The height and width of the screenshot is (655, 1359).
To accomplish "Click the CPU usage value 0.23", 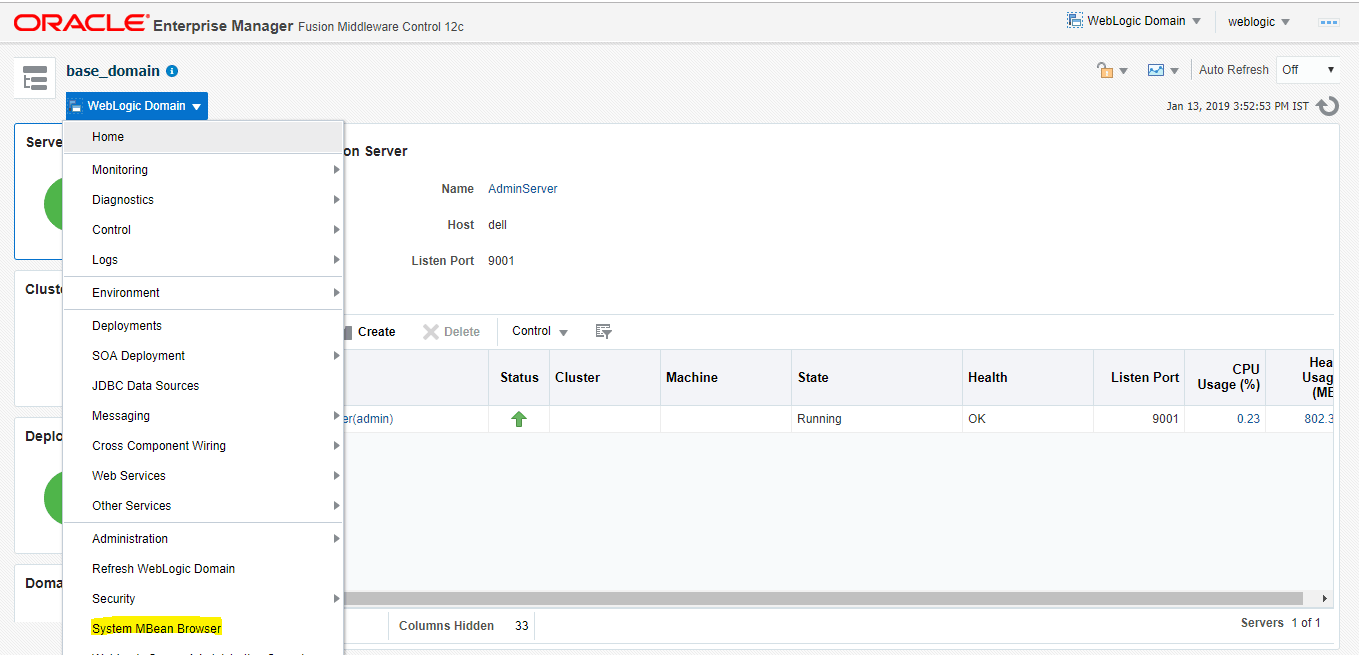I will click(x=1248, y=419).
